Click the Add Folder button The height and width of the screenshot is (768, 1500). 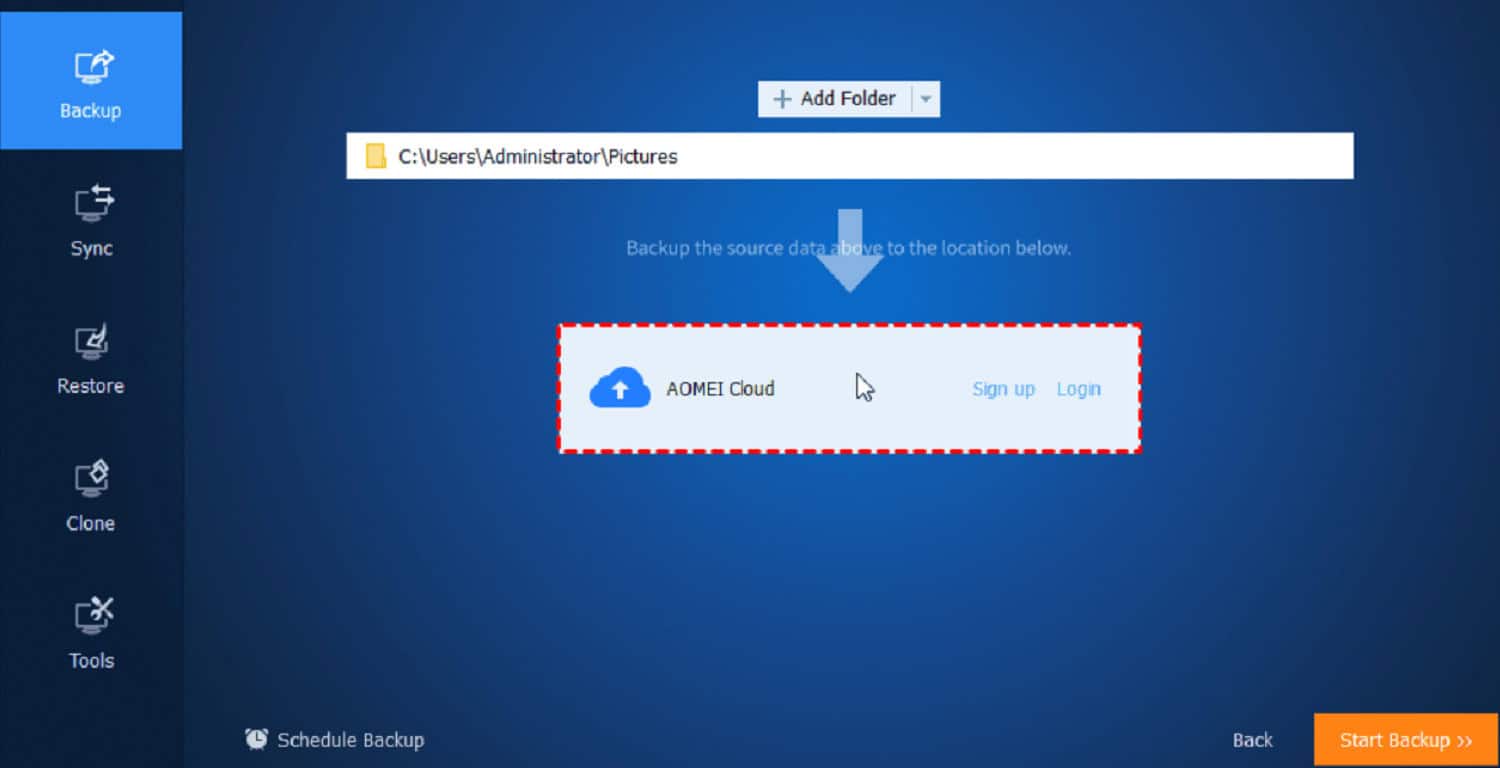pyautogui.click(x=835, y=99)
